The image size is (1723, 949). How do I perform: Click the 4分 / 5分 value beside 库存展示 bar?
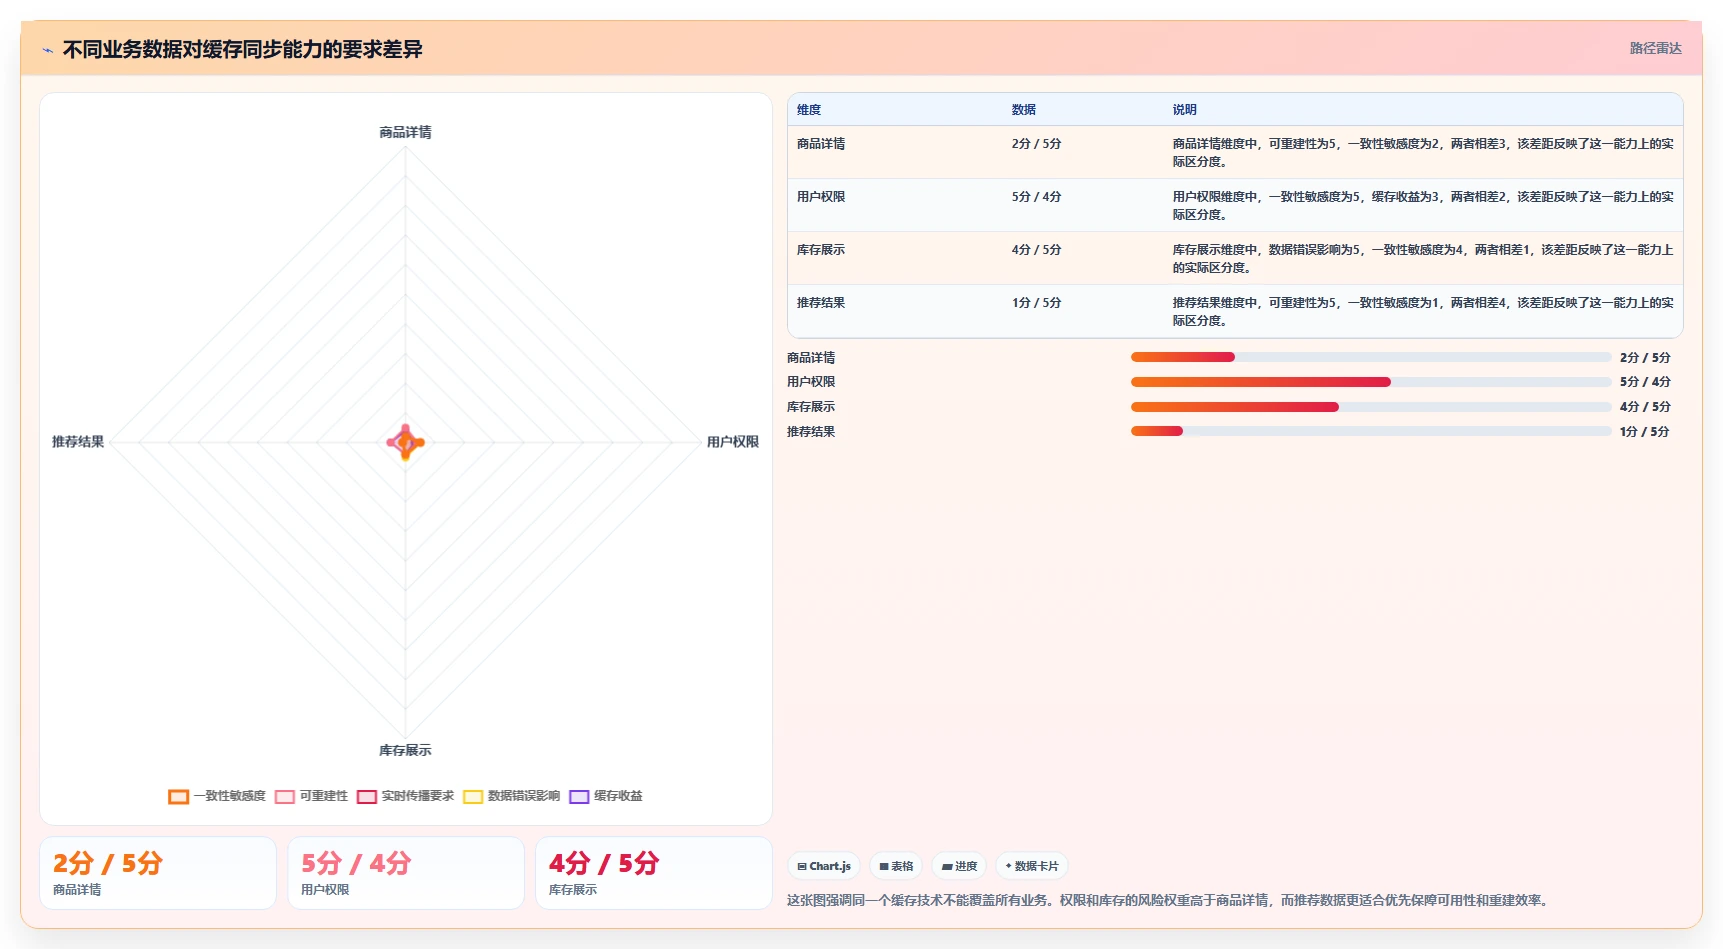pyautogui.click(x=1645, y=407)
